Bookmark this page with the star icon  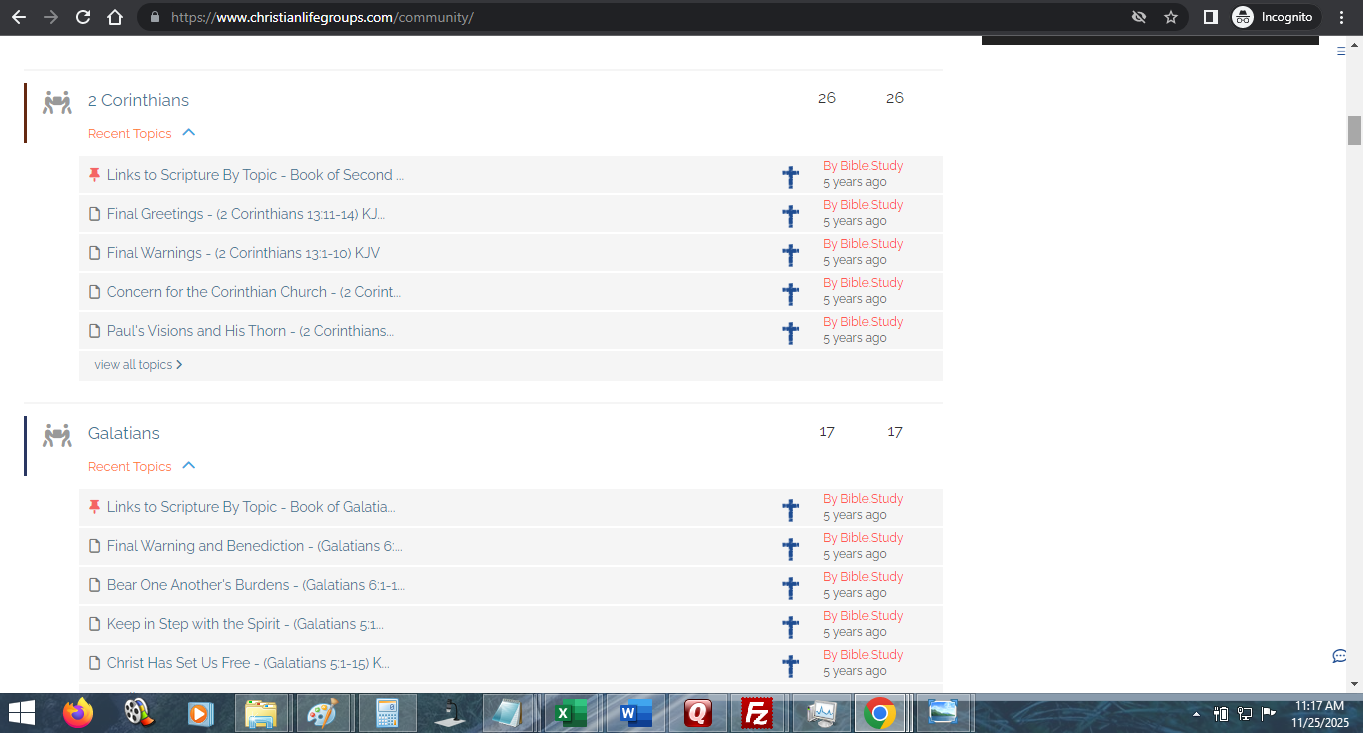click(1171, 17)
